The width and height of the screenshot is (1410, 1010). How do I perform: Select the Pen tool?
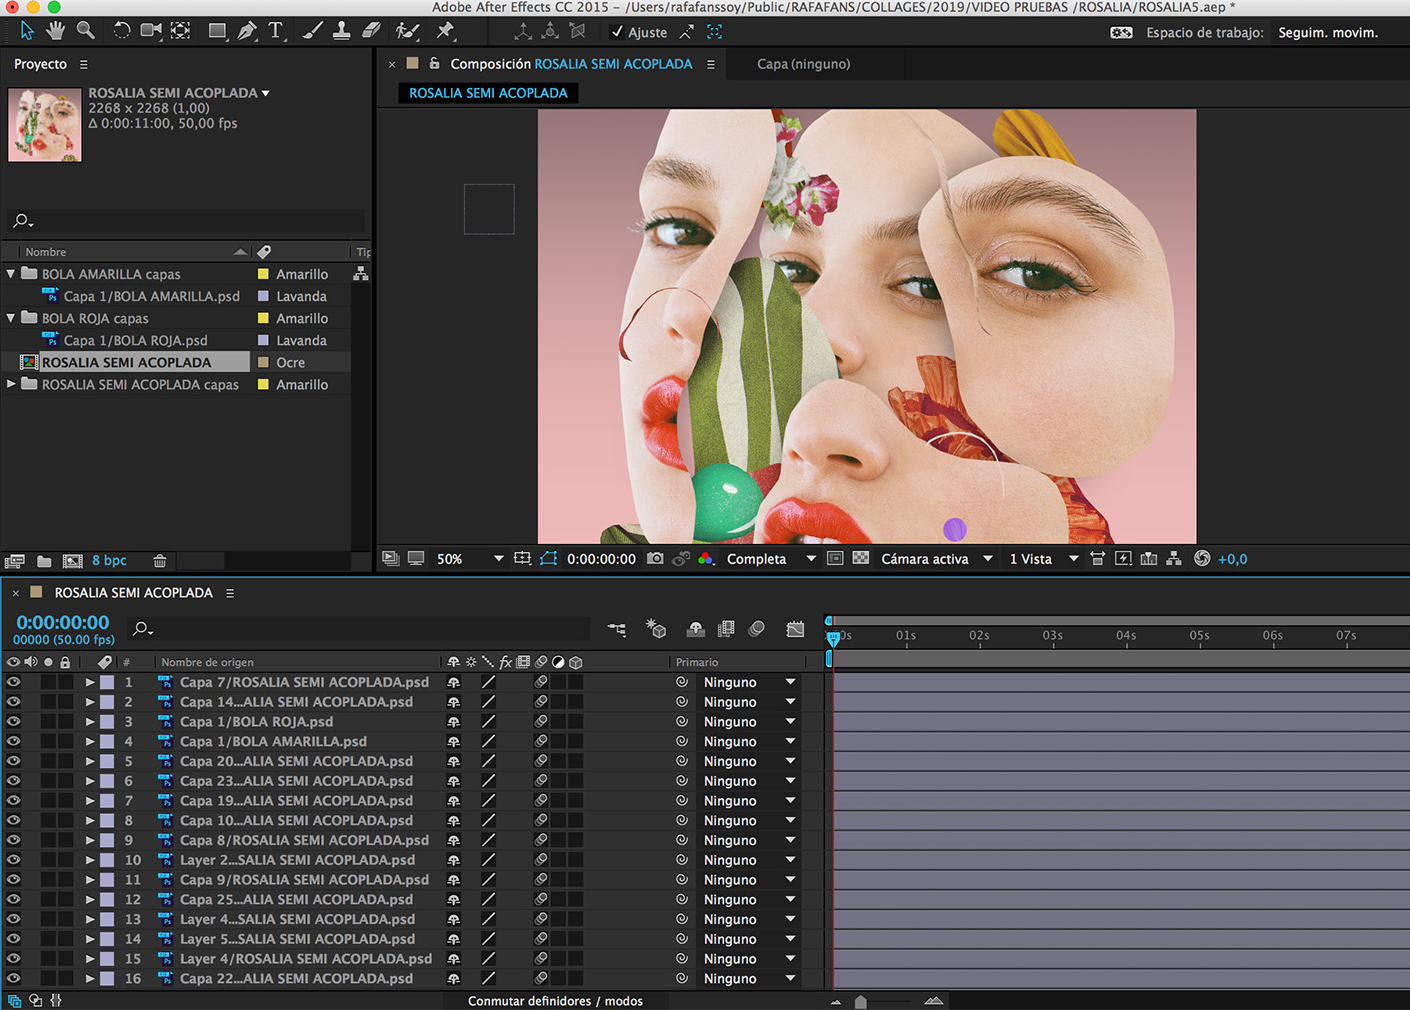point(246,31)
